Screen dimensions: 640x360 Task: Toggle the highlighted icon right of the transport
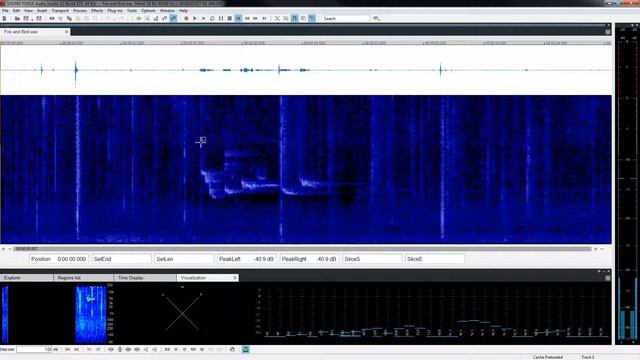[295, 18]
